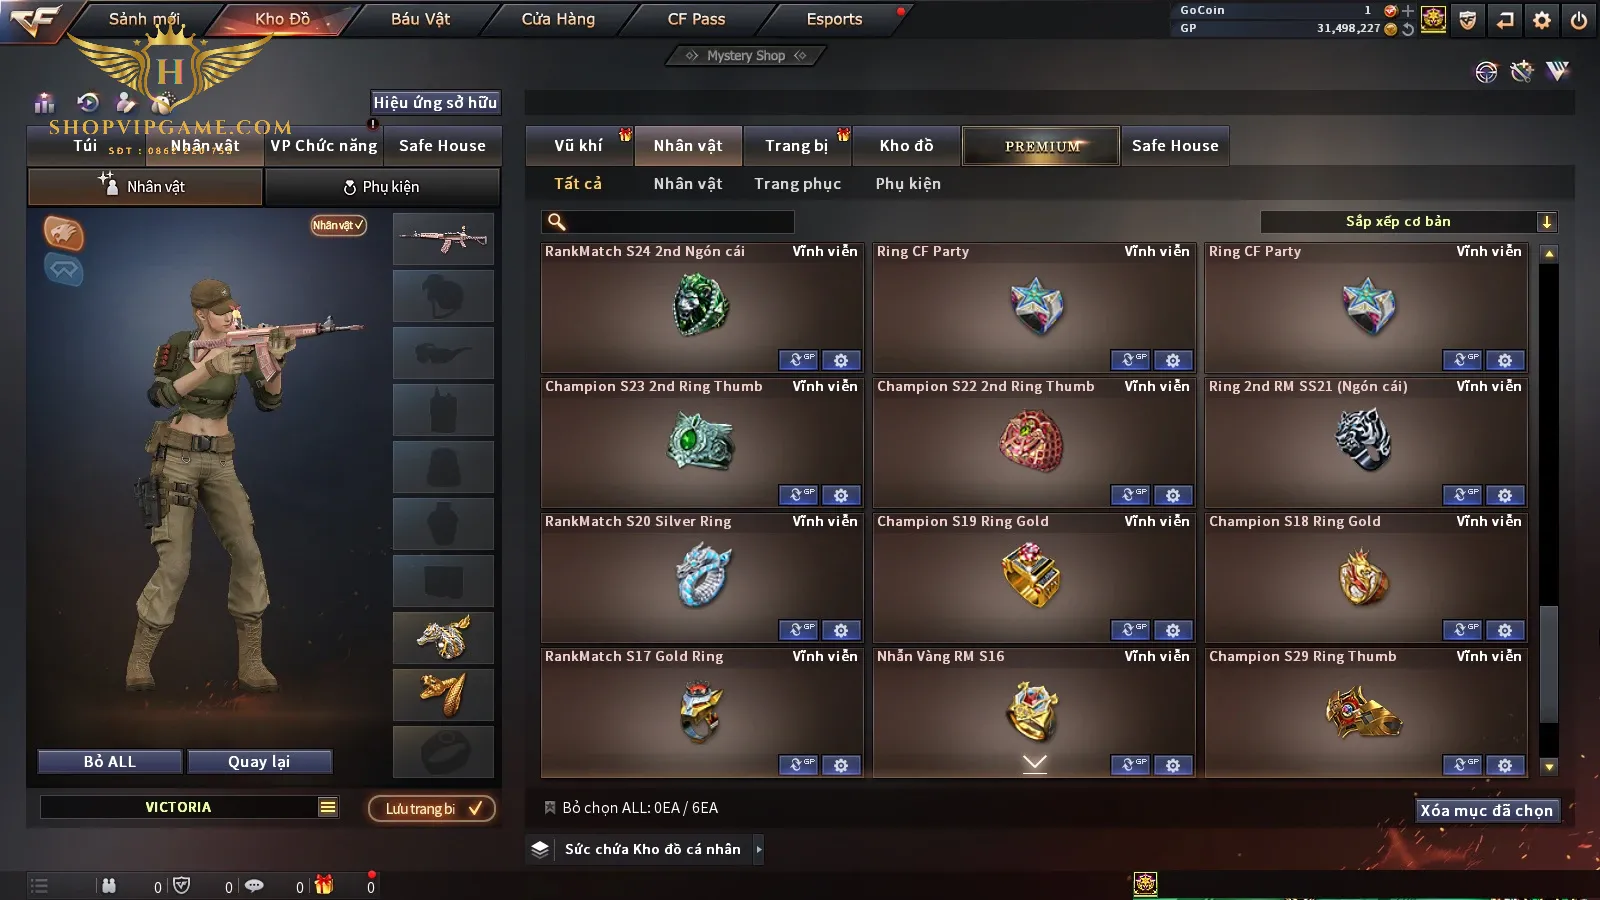Open gear options on Ring 2nd RM SS21
The width and height of the screenshot is (1600, 900).
(x=1505, y=495)
